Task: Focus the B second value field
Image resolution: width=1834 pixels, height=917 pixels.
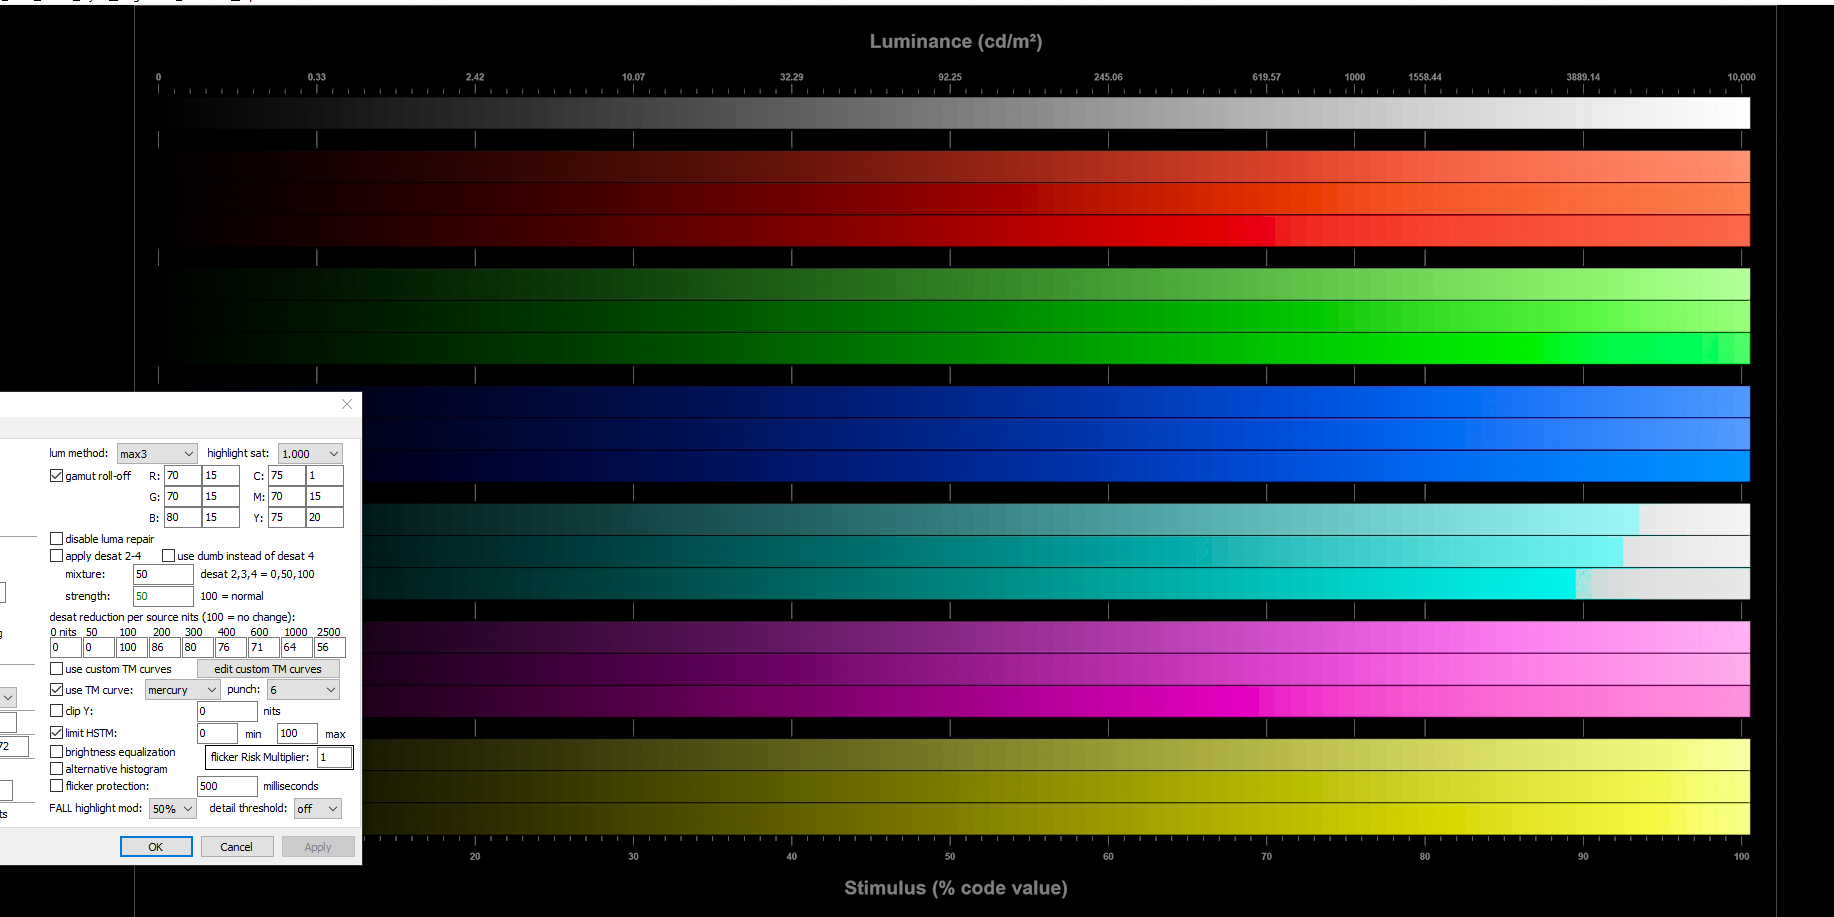Action: 221,518
